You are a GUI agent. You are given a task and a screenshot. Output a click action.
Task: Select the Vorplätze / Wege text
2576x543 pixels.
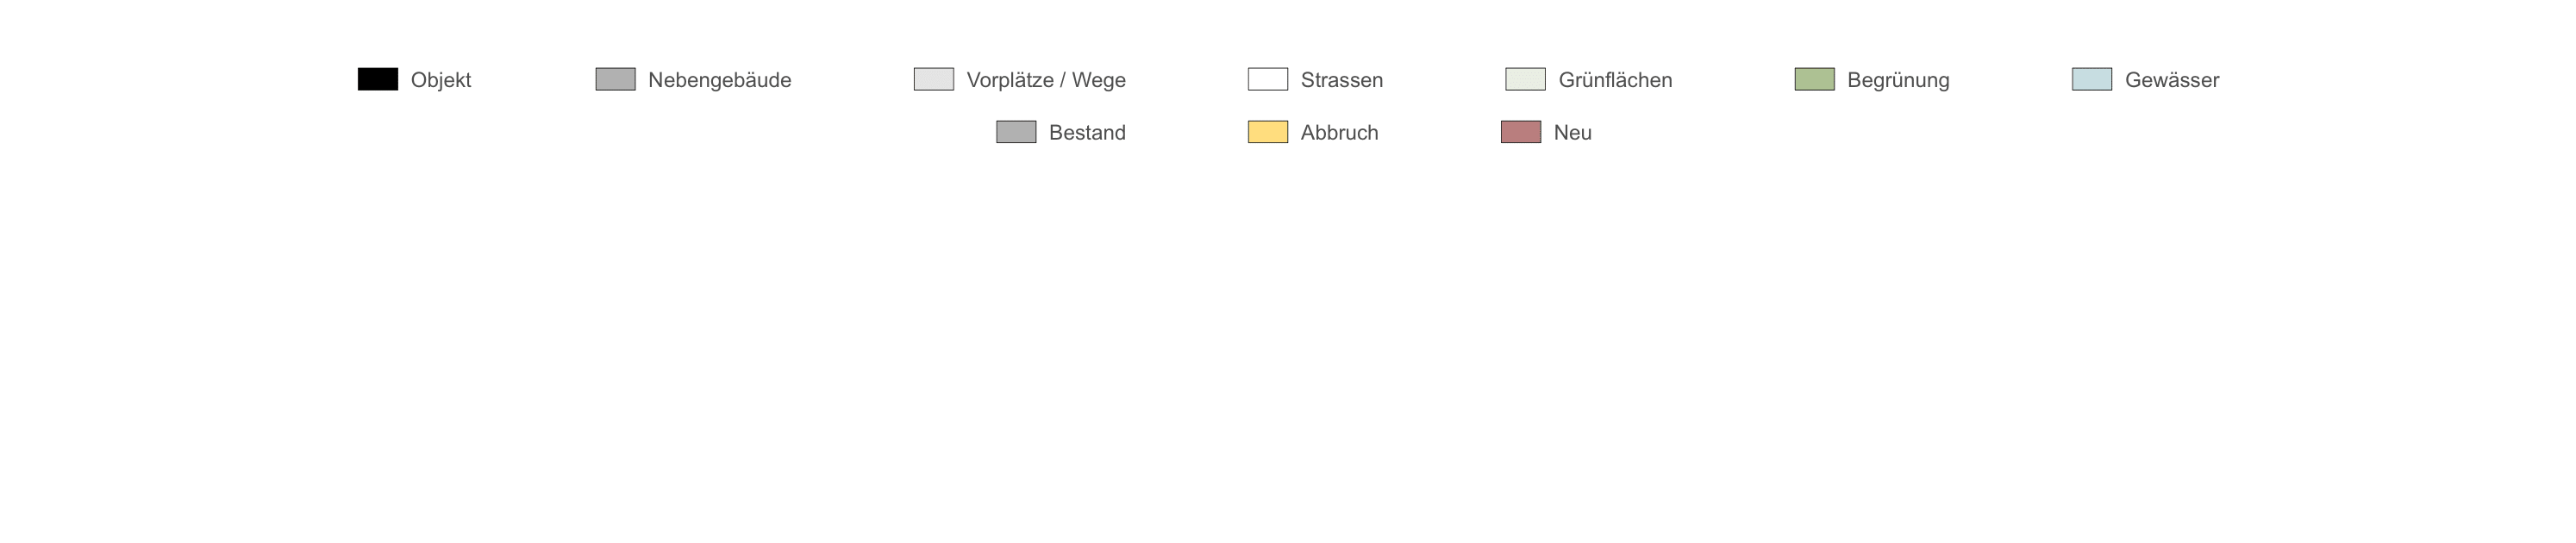[x=1046, y=80]
